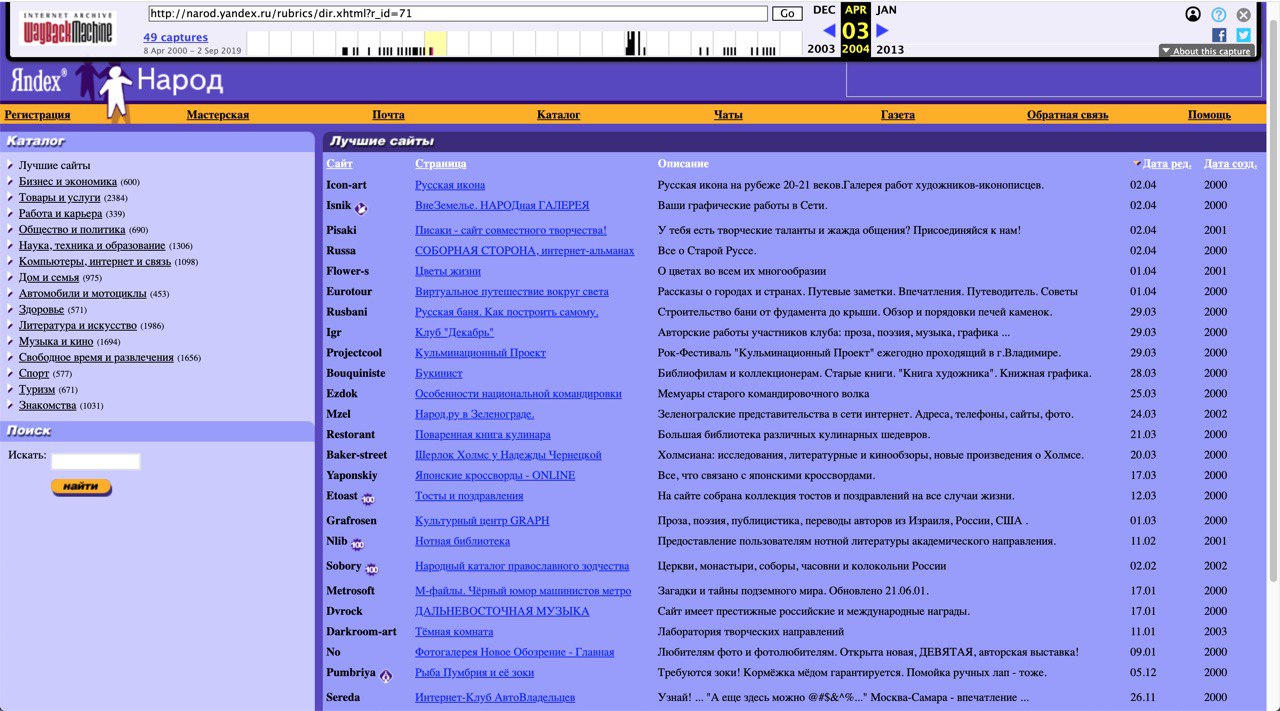Screen dimensions: 1280x711
Task: Open the Чаты menu item
Action: coord(728,115)
